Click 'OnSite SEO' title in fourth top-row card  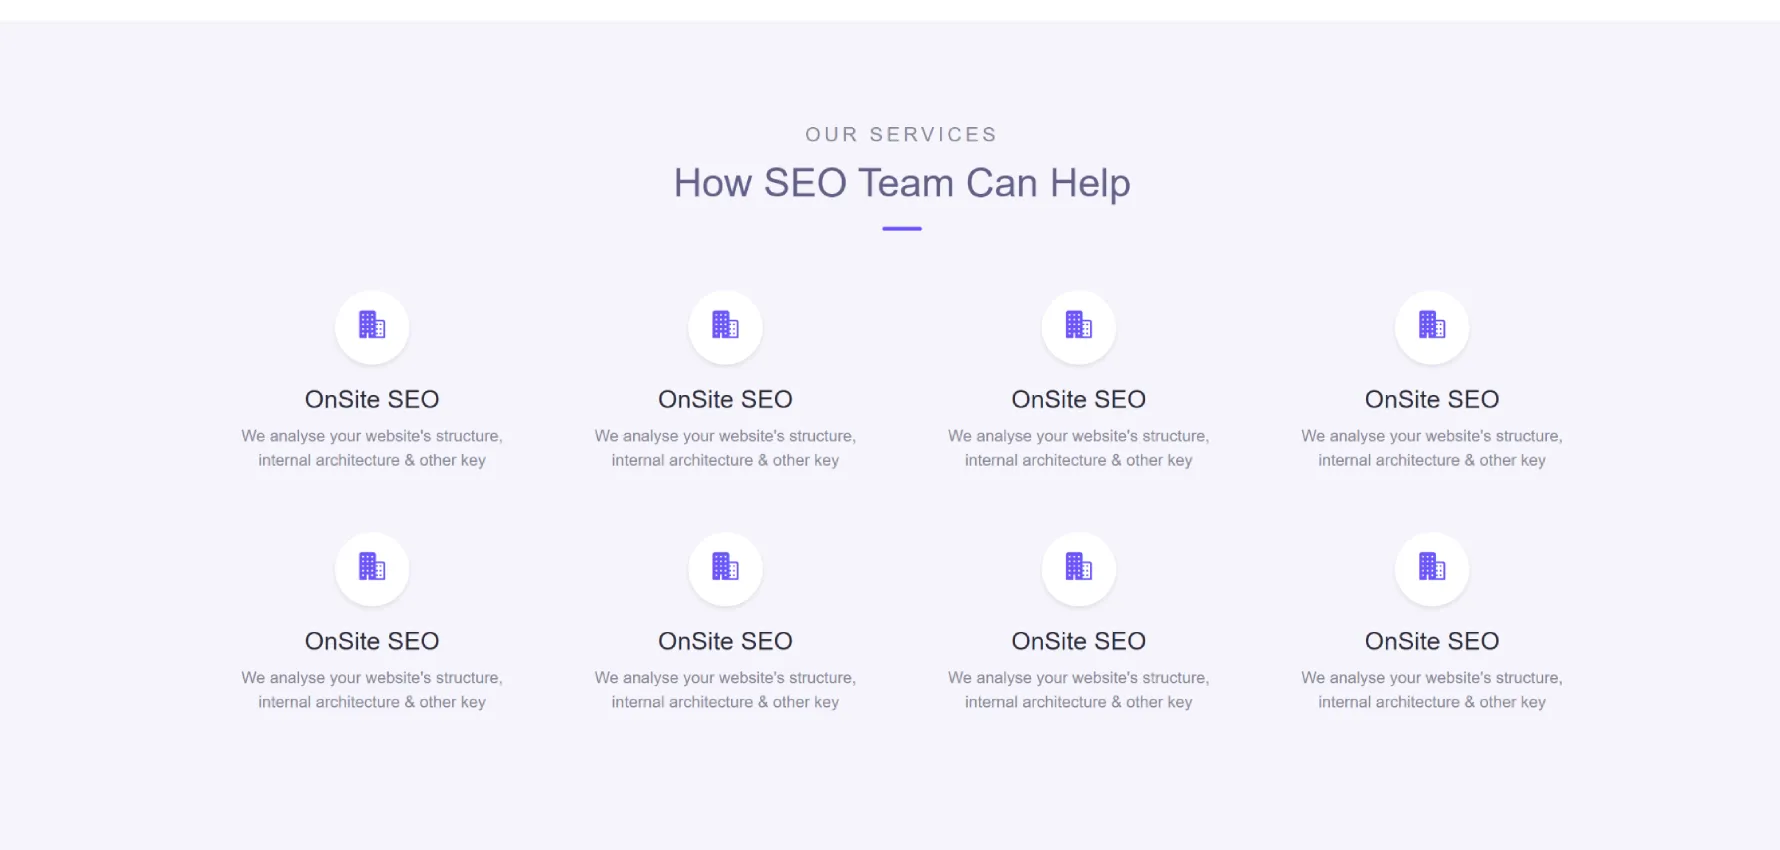coord(1432,399)
